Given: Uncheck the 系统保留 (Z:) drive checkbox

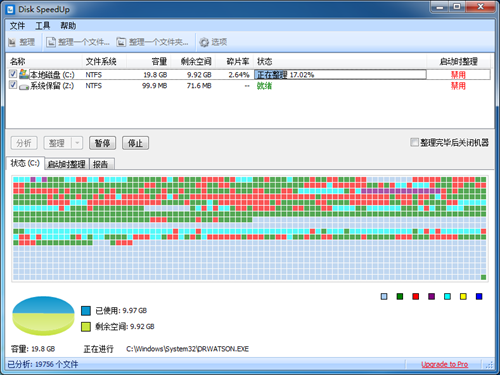Looking at the screenshot, I should point(13,85).
